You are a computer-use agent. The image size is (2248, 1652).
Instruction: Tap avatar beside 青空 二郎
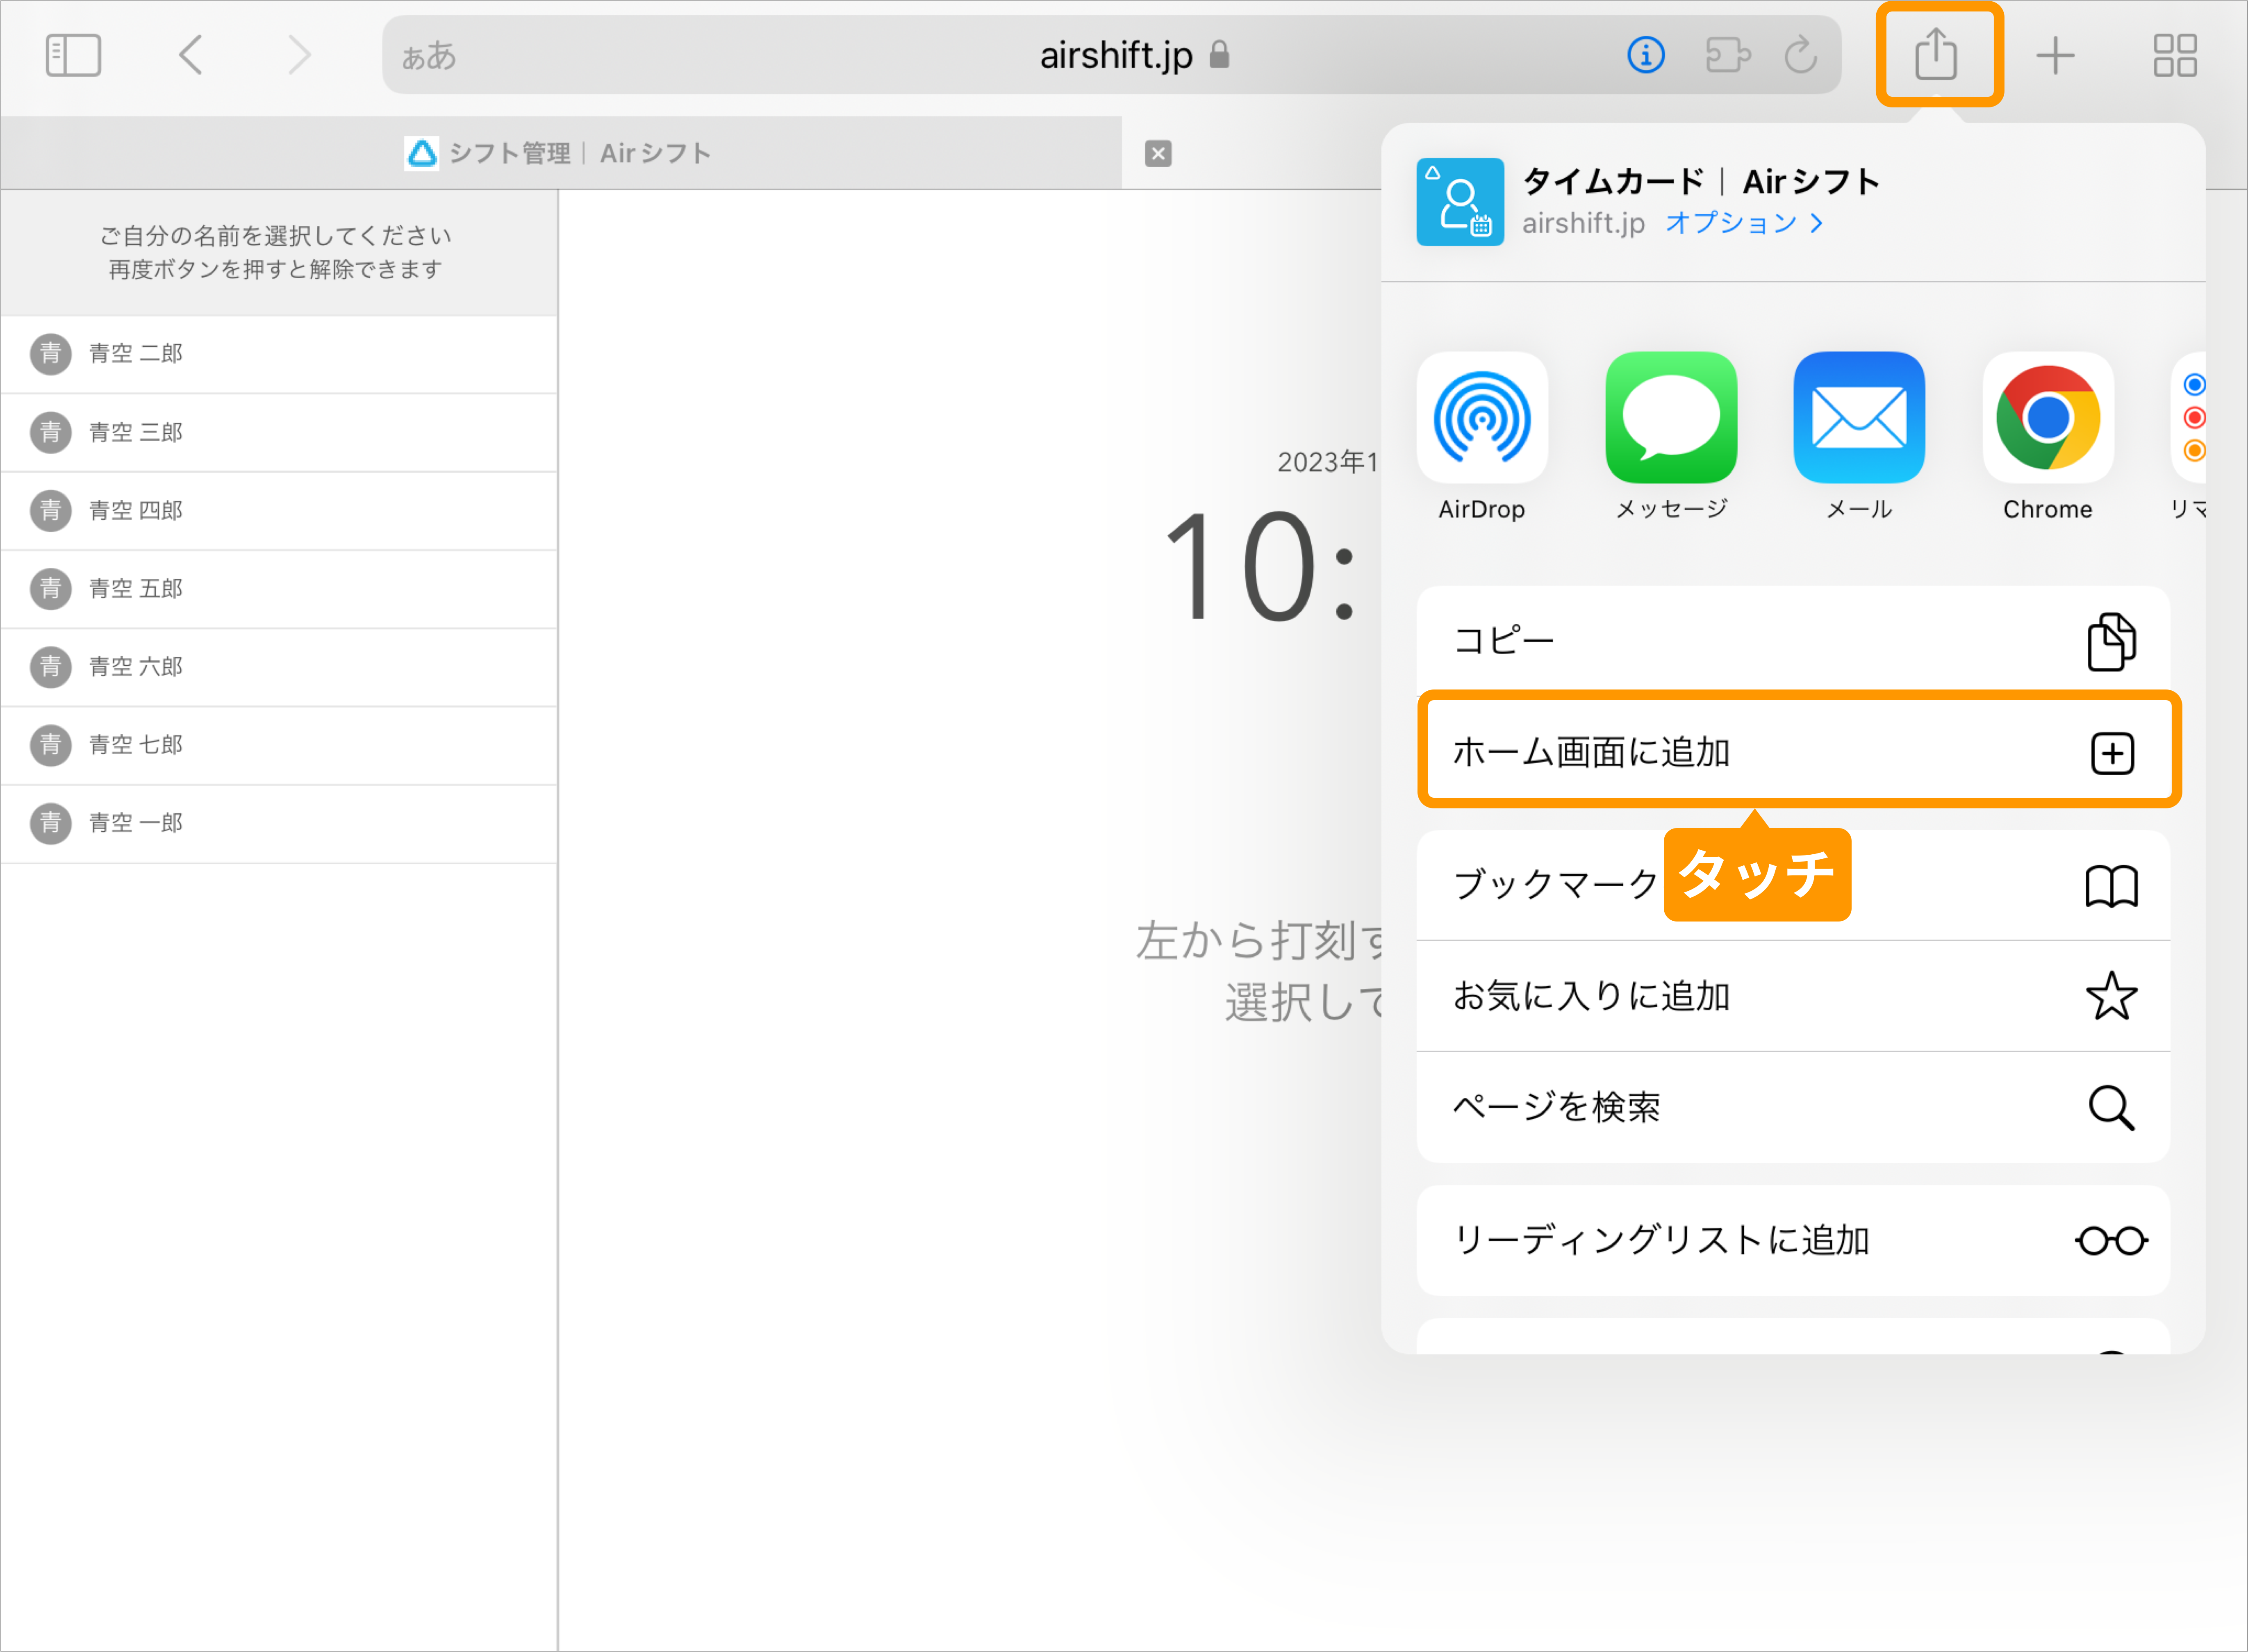50,354
